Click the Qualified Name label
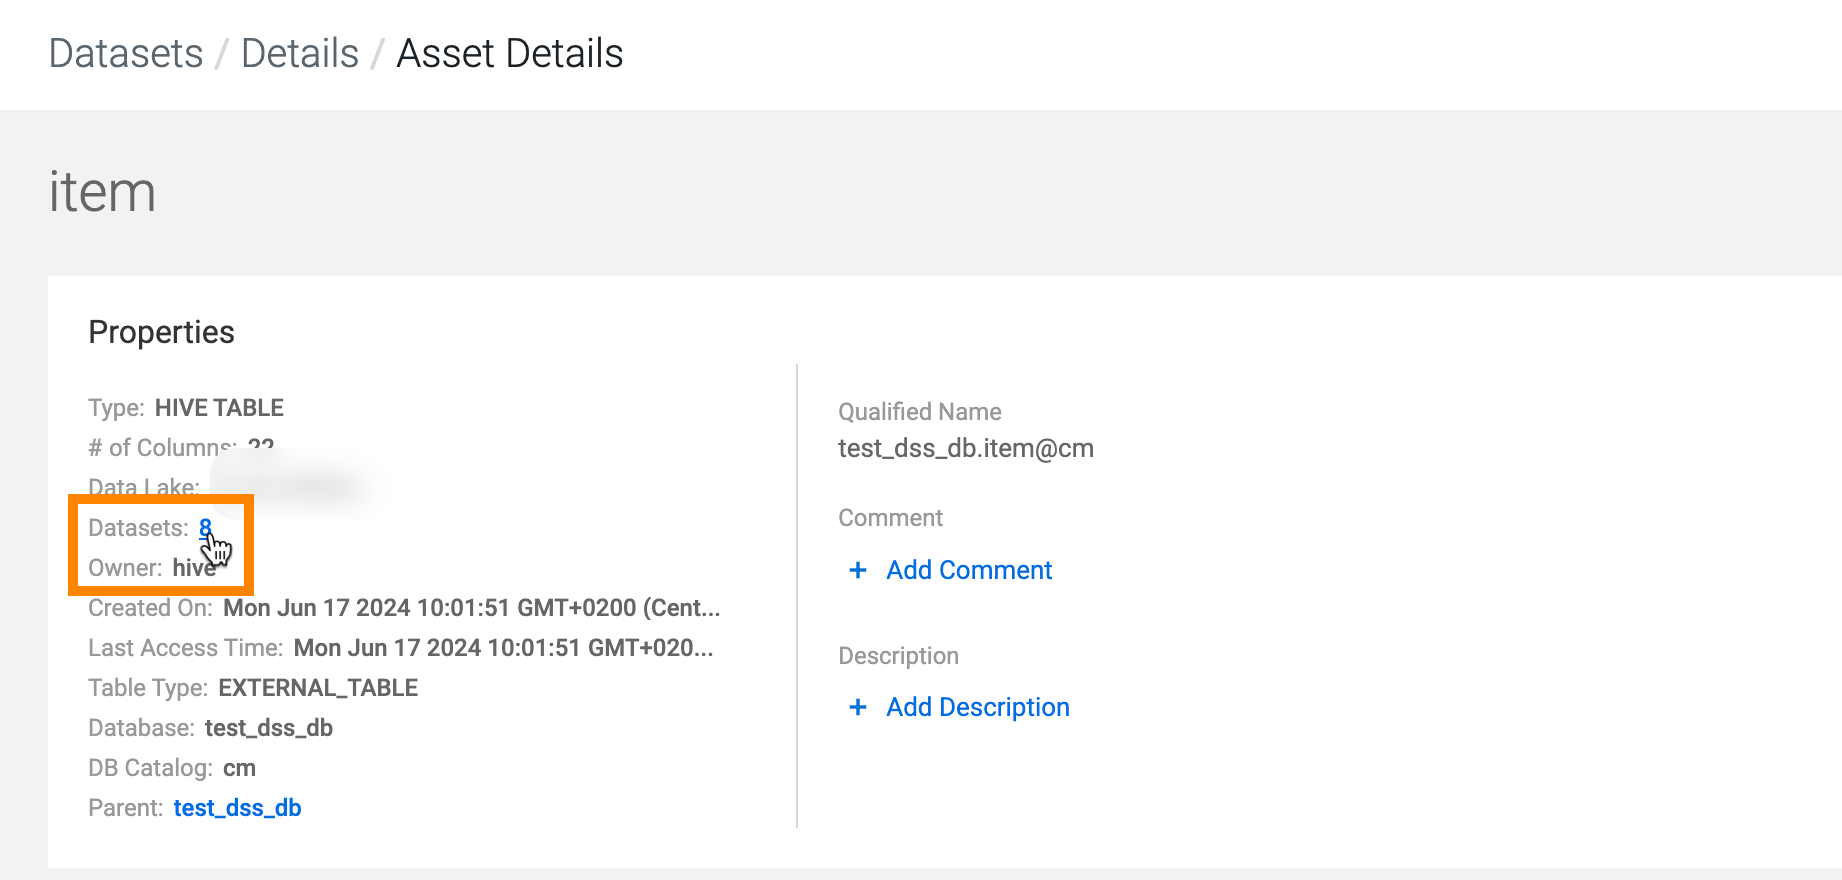The image size is (1842, 880). click(919, 412)
